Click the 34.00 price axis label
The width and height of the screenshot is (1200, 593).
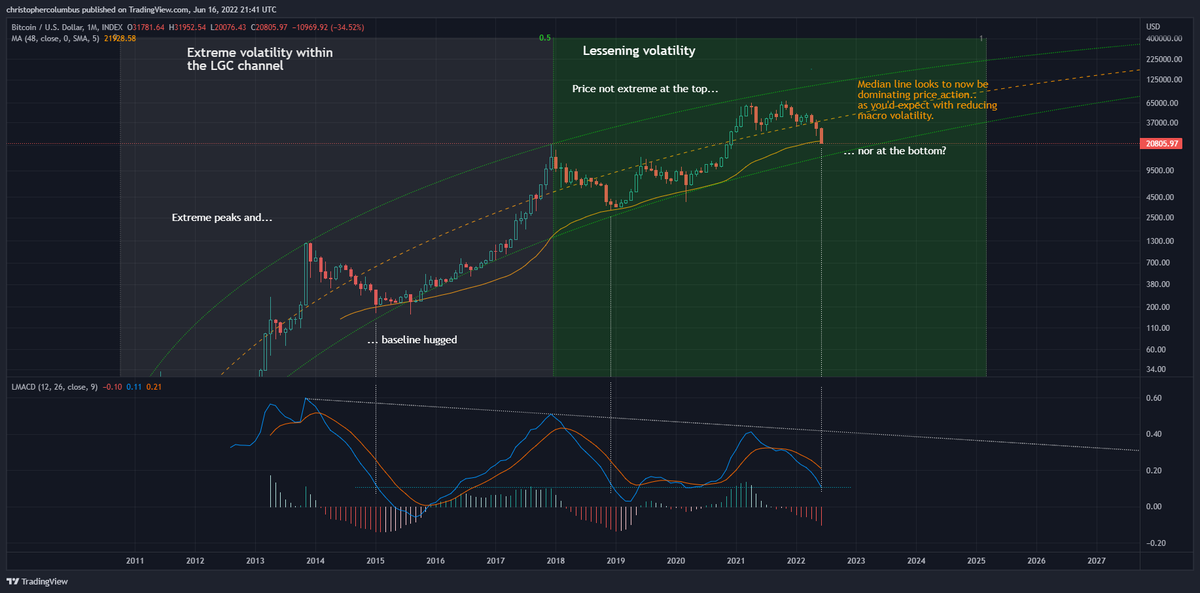[1154, 370]
